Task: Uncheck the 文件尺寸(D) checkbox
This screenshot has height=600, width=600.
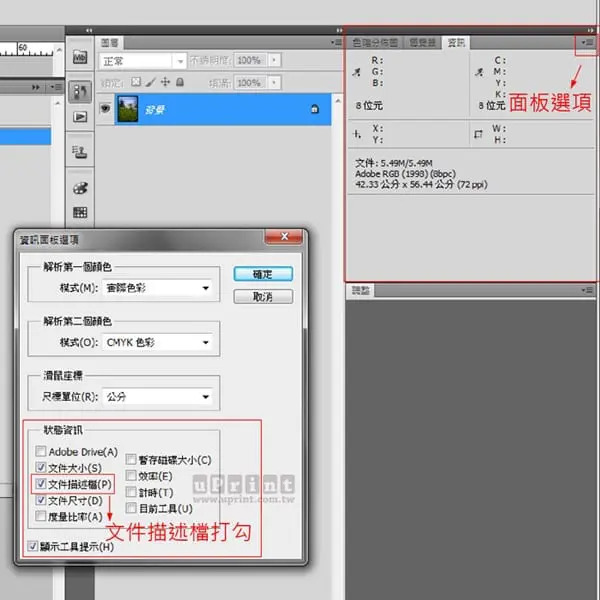Action: coord(41,500)
